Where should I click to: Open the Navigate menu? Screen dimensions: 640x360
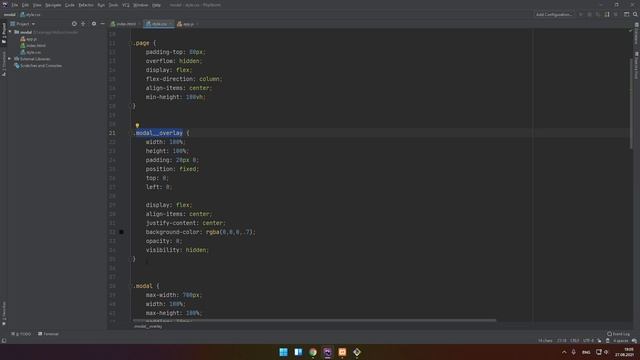tap(53, 5)
